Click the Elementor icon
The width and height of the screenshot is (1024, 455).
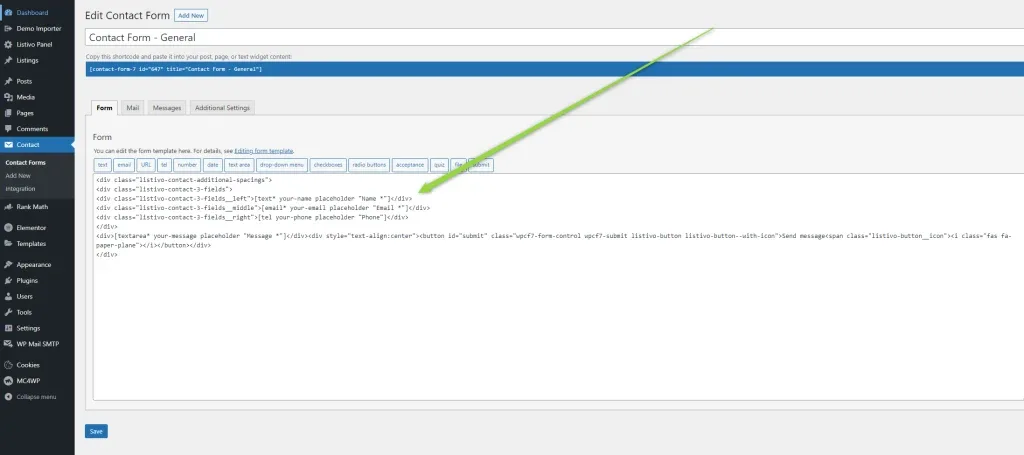click(8, 228)
